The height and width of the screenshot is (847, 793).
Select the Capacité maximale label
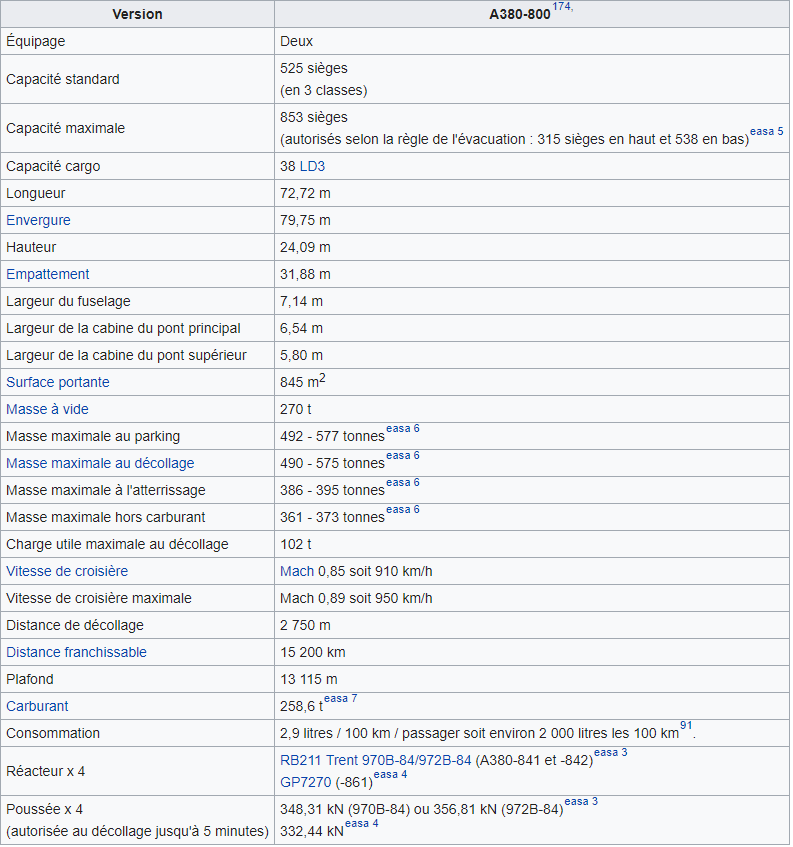(x=65, y=128)
